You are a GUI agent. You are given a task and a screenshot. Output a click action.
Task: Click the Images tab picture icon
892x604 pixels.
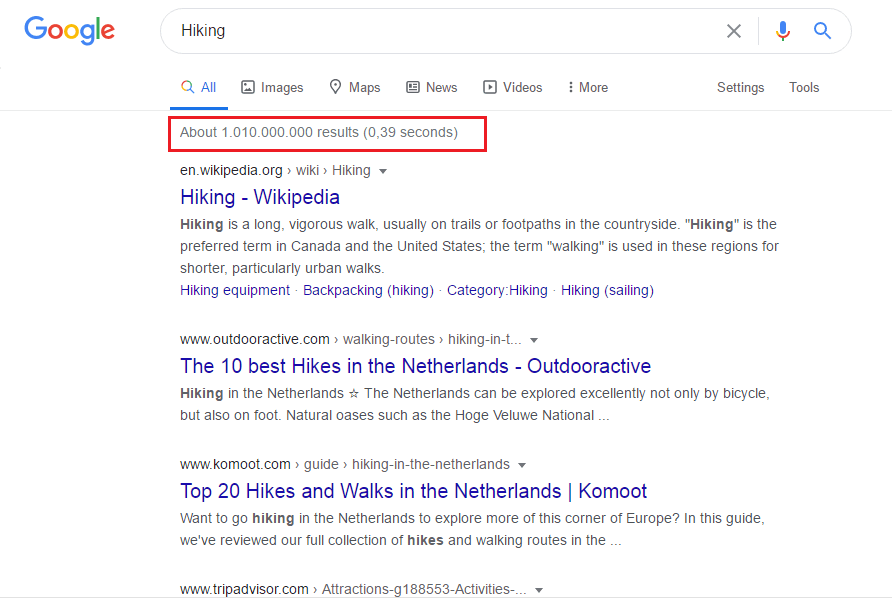pyautogui.click(x=247, y=87)
